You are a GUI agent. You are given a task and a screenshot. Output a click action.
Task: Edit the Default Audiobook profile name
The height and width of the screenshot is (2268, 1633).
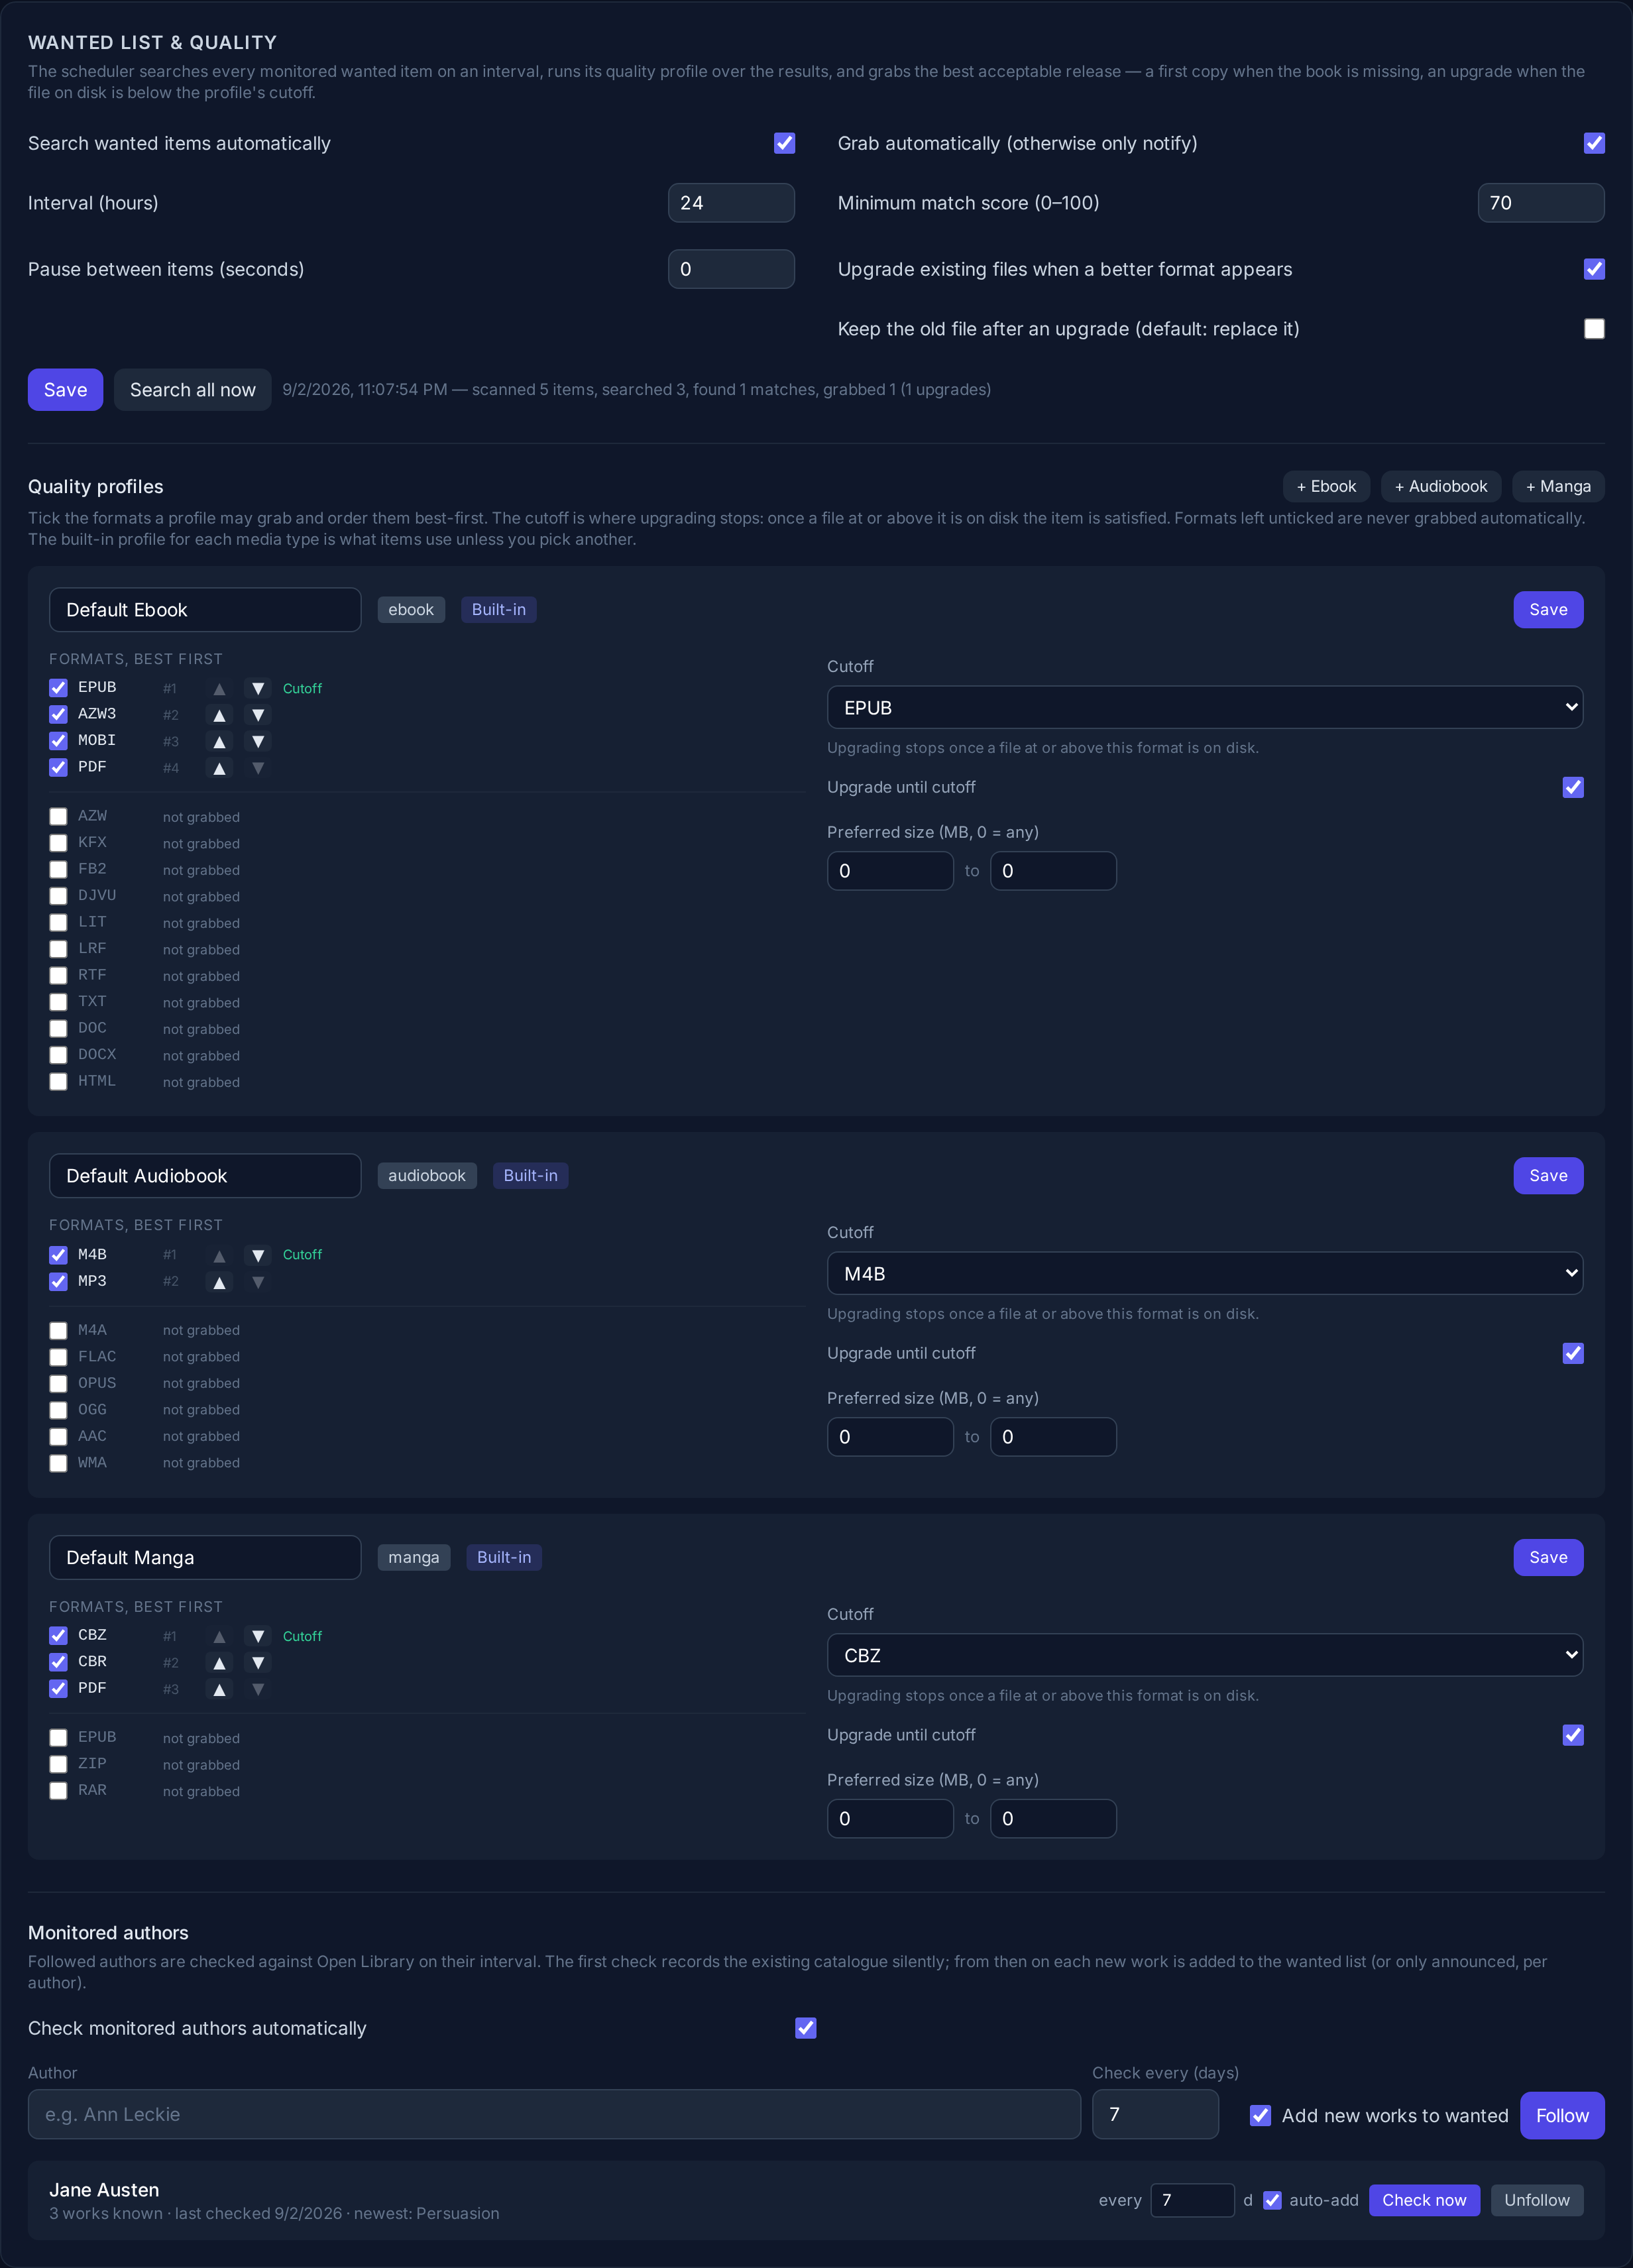pyautogui.click(x=205, y=1176)
